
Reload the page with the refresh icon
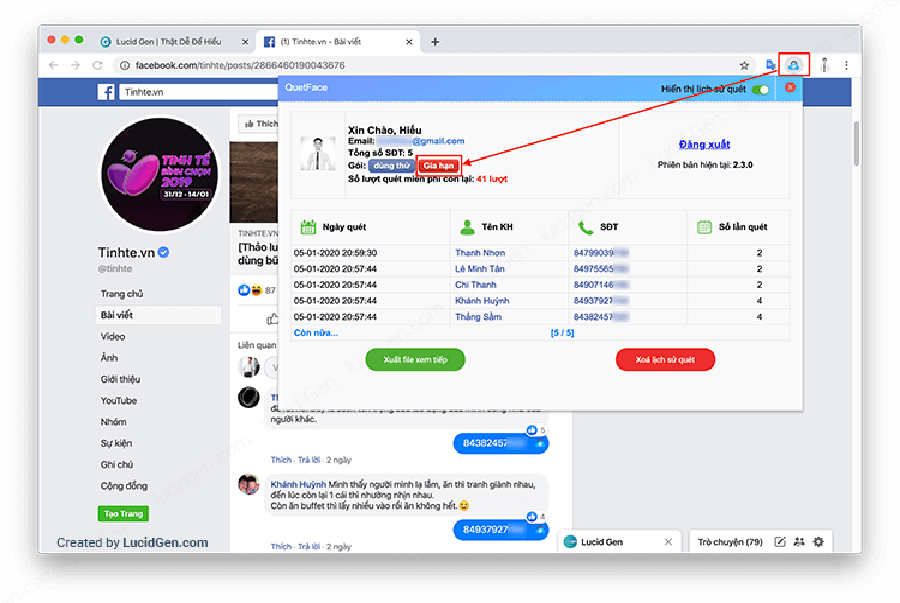[98, 65]
